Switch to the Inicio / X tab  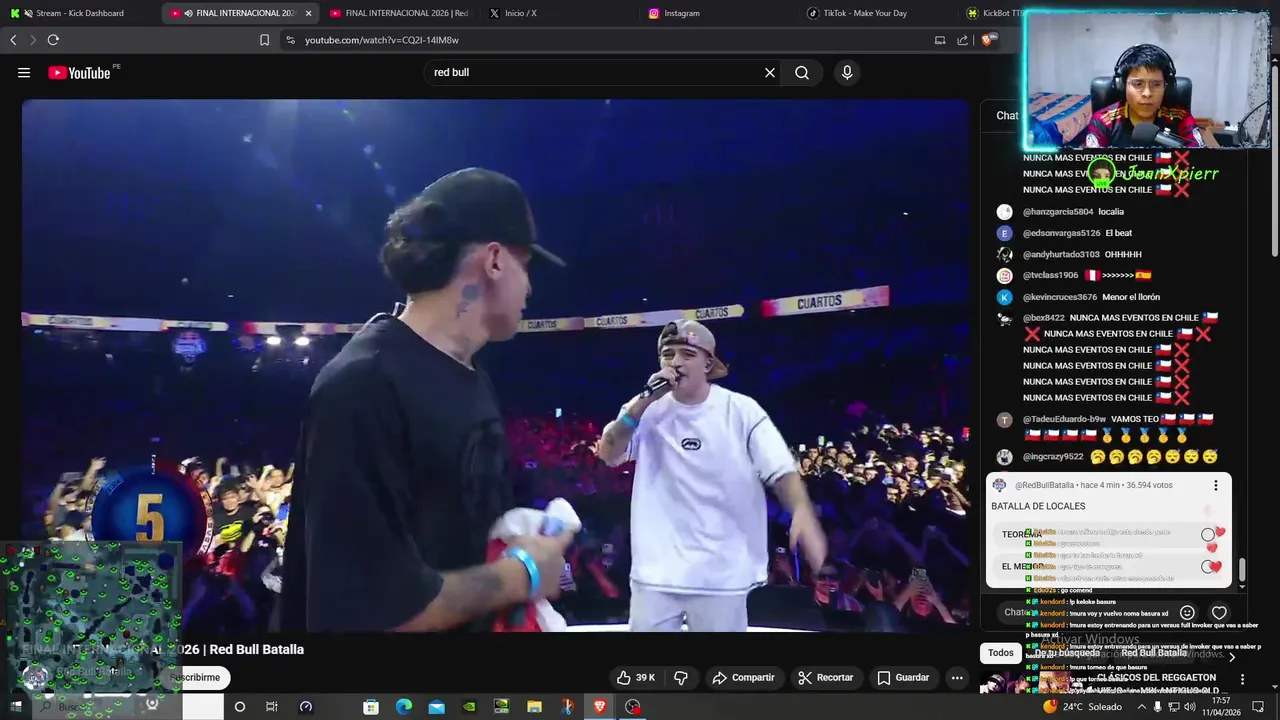pos(520,13)
